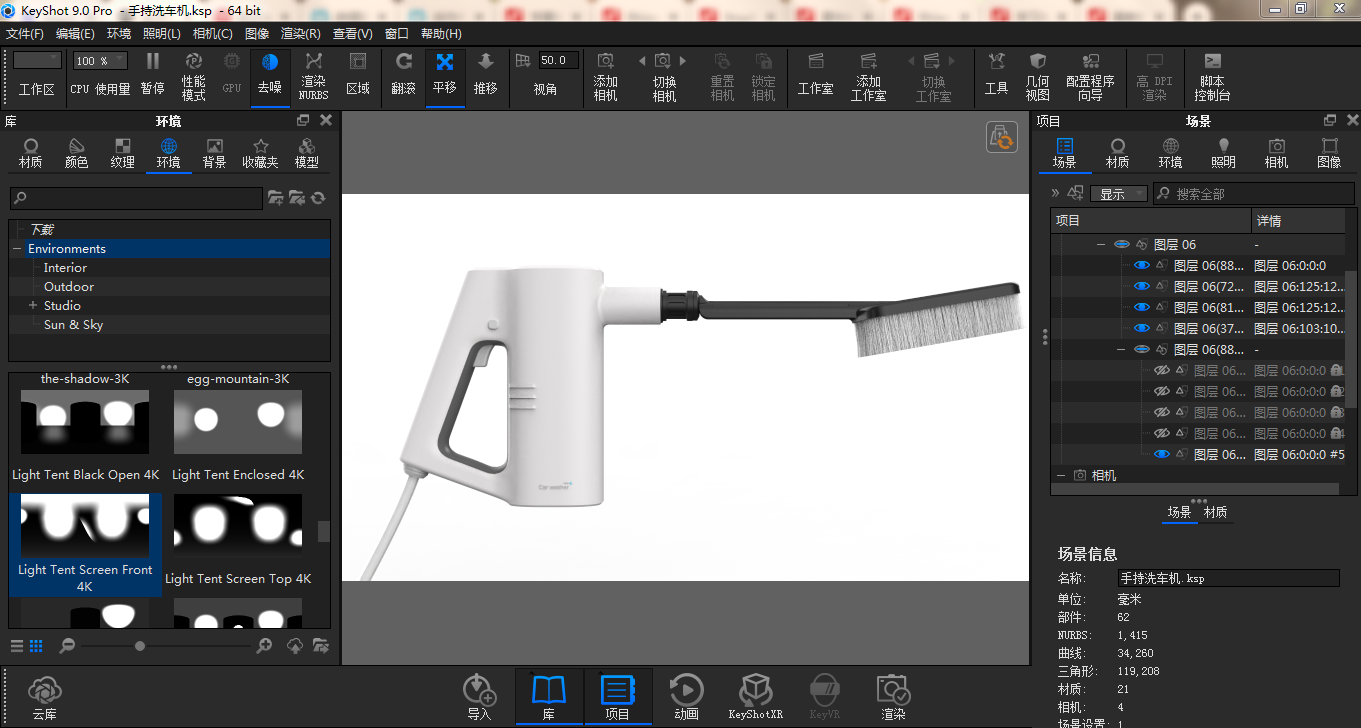Select the 区域 region render tool
This screenshot has height=728, width=1361.
point(358,74)
